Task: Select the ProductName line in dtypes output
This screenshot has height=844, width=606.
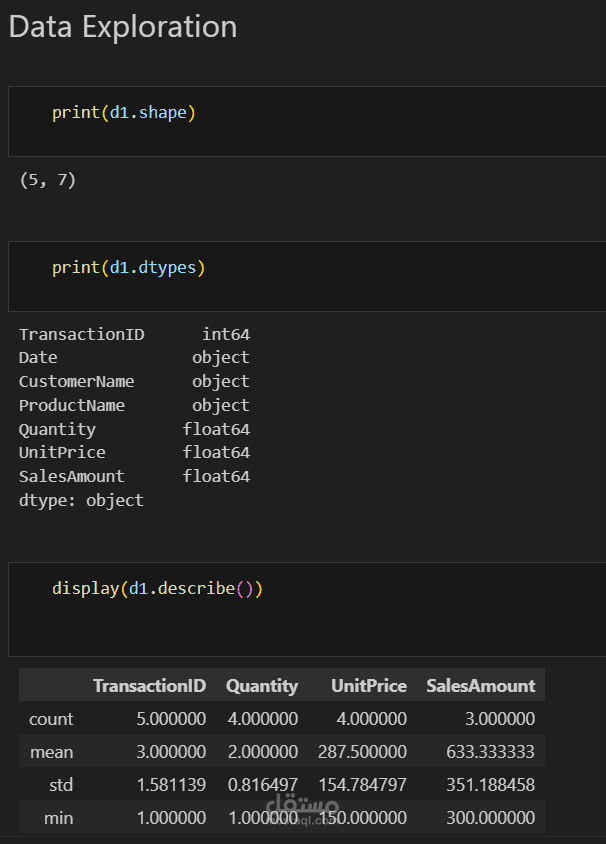Action: [x=134, y=406]
